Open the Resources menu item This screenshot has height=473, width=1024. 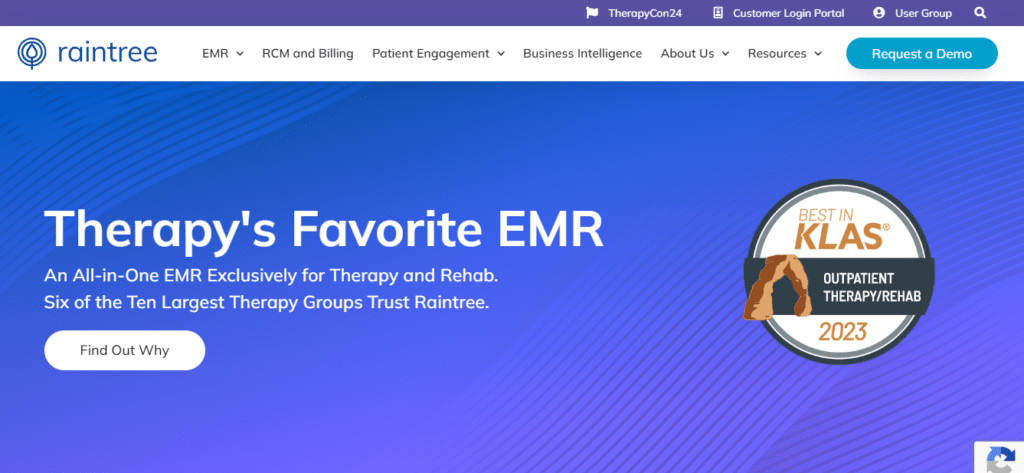tap(777, 54)
